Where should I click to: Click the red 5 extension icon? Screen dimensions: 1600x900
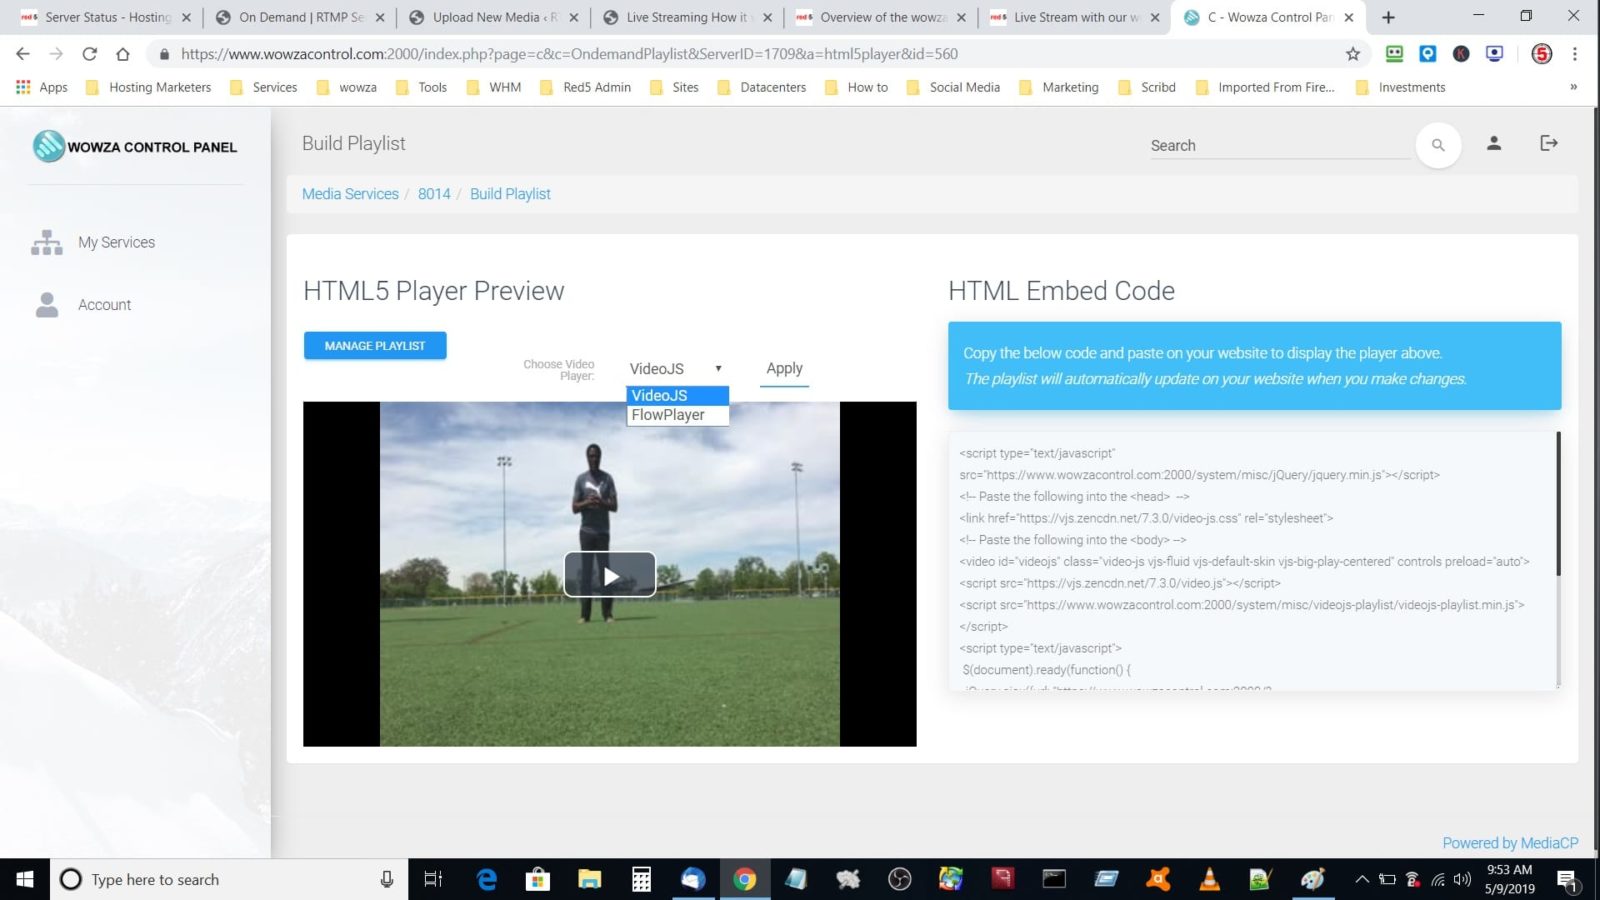point(1542,54)
